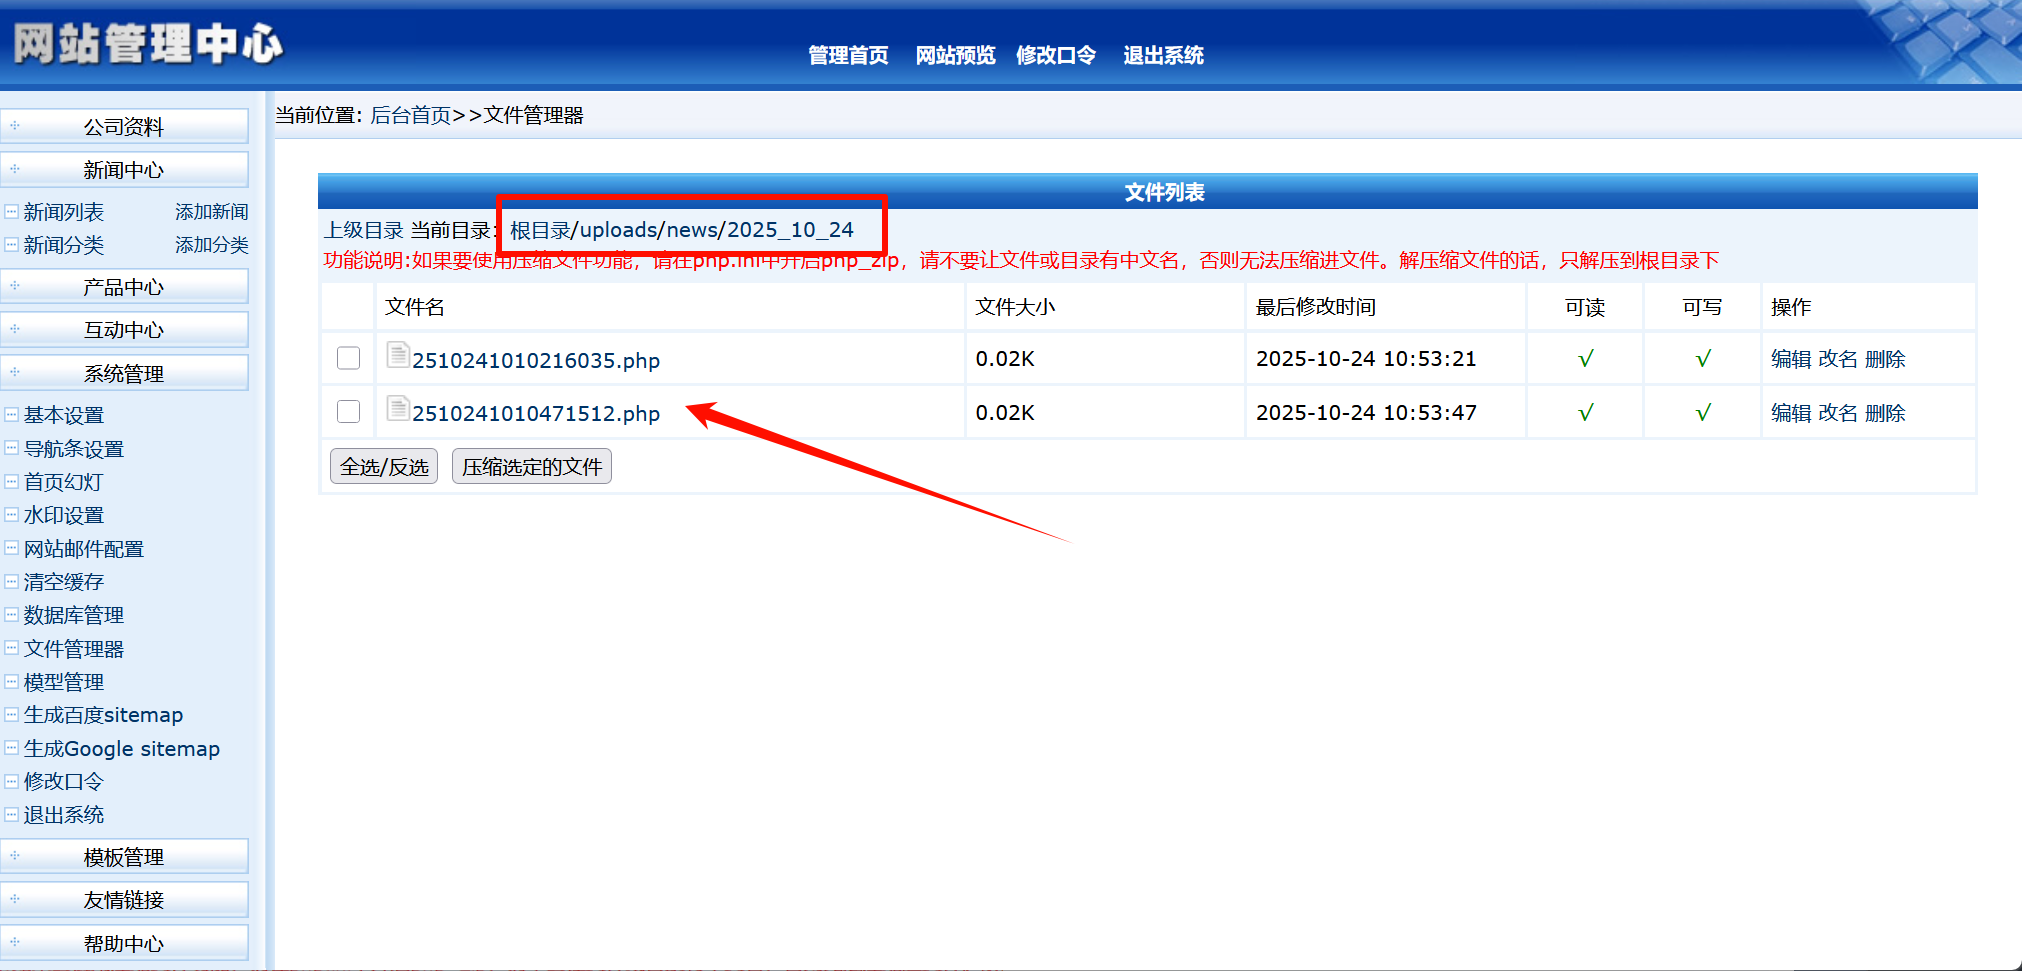Go to 上级目录 parent directory link

(x=363, y=231)
